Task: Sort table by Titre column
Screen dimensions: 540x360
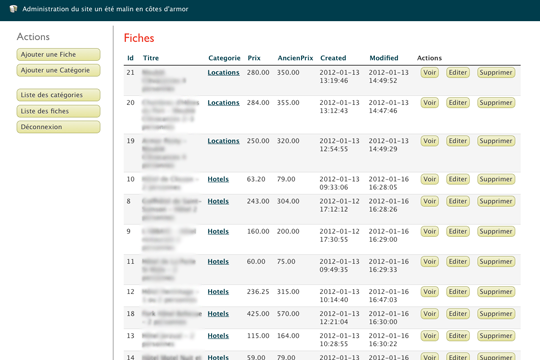Action: click(x=151, y=58)
